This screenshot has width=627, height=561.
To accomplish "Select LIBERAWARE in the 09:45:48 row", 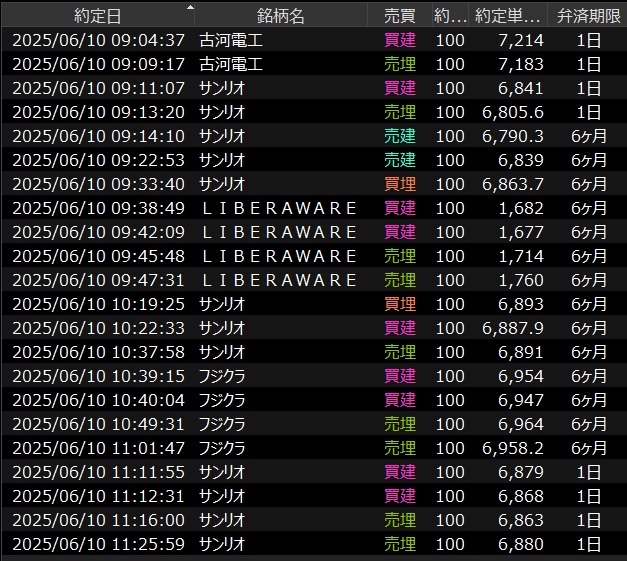I will tap(279, 256).
